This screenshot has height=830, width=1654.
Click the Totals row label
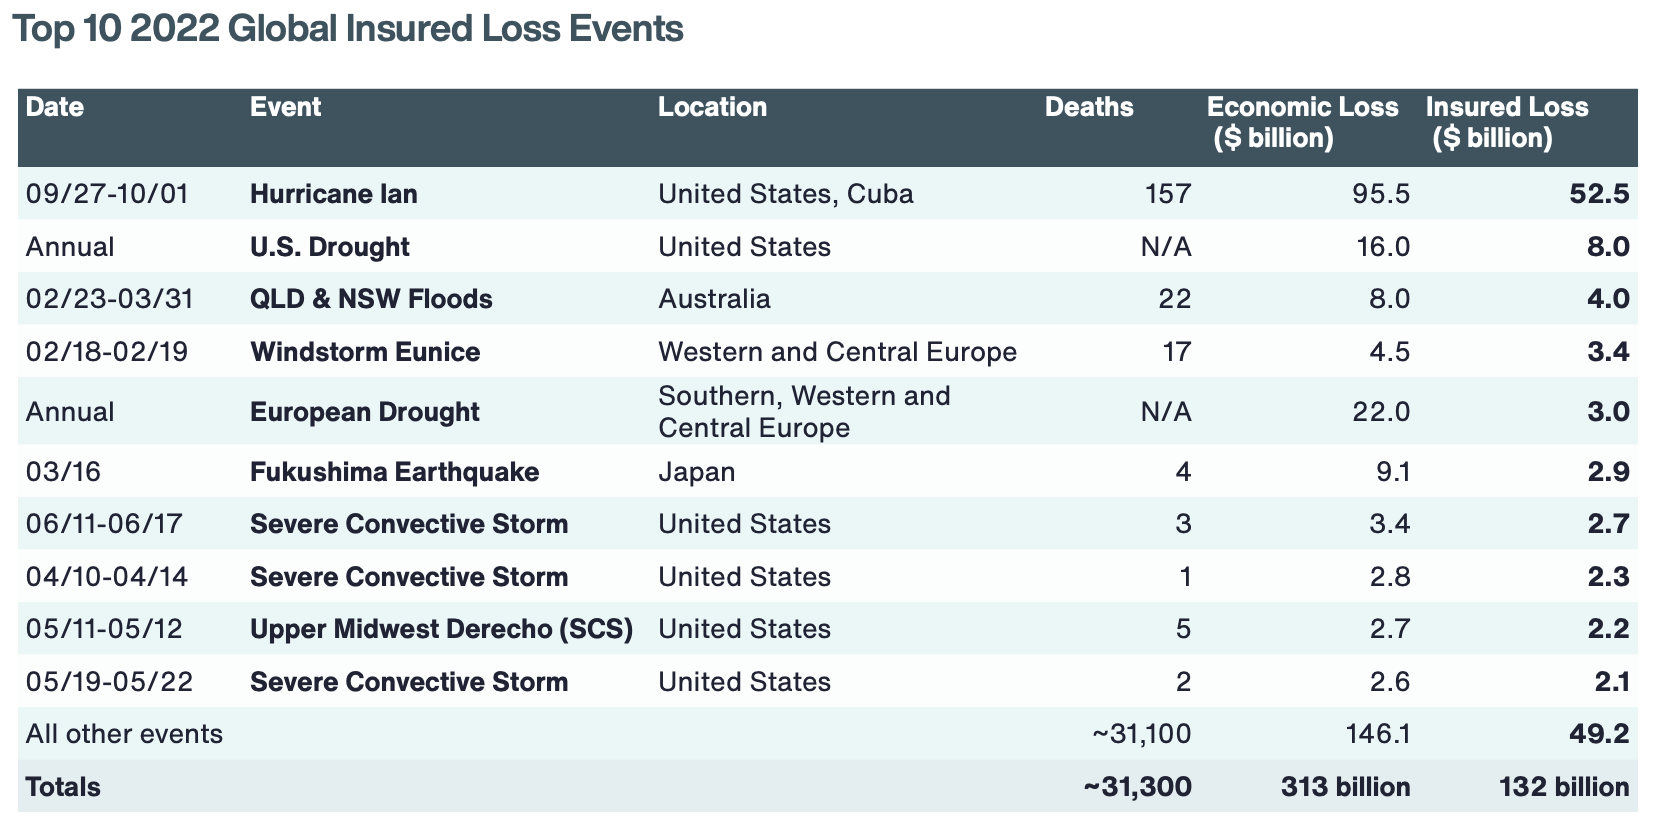(x=63, y=787)
